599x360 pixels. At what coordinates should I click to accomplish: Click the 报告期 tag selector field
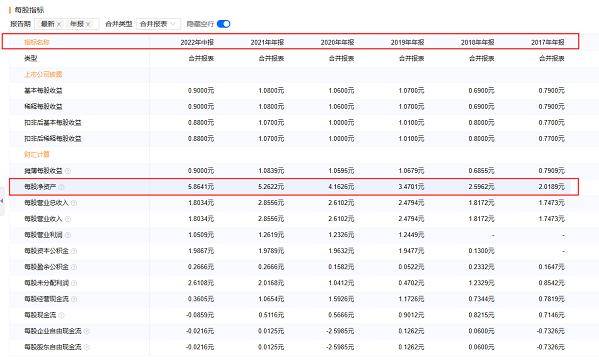pyautogui.click(x=66, y=24)
